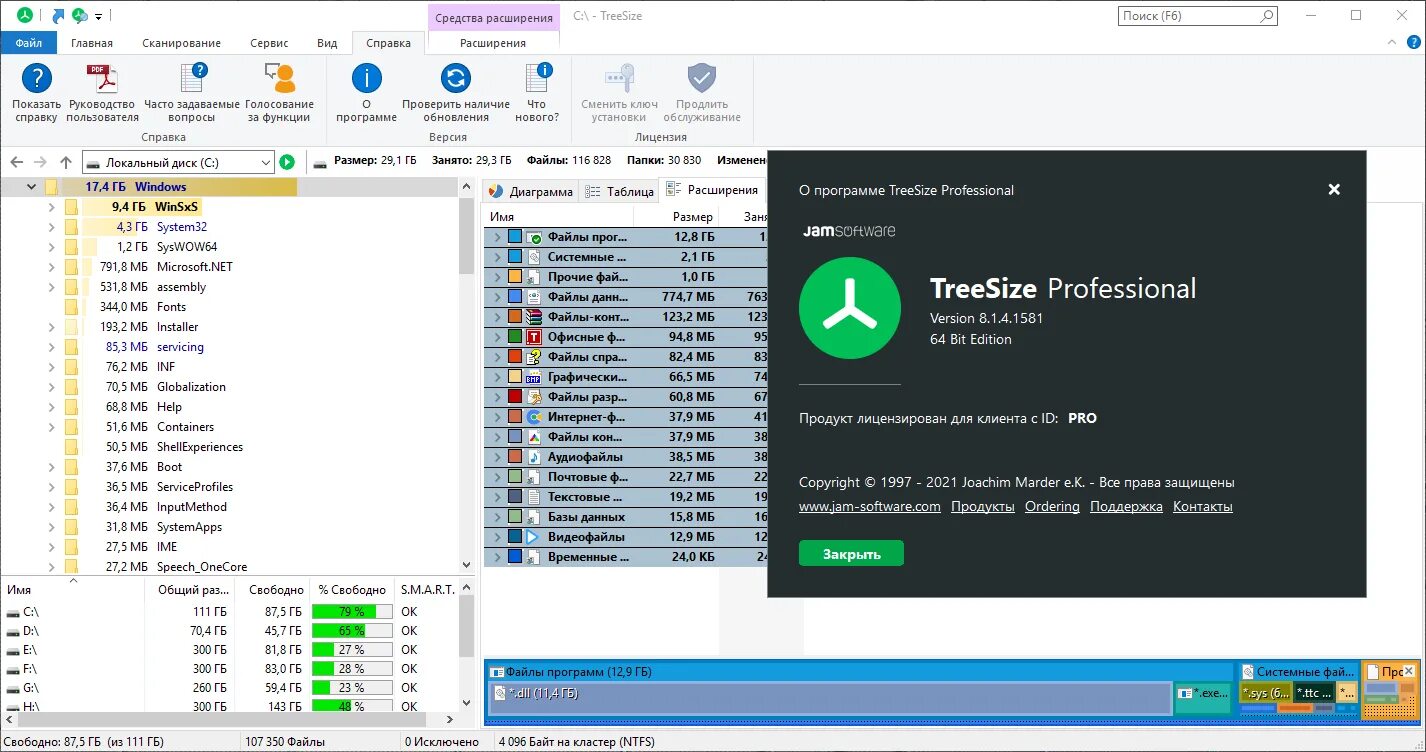Open the Контакты link
The height and width of the screenshot is (752, 1426).
1203,507
